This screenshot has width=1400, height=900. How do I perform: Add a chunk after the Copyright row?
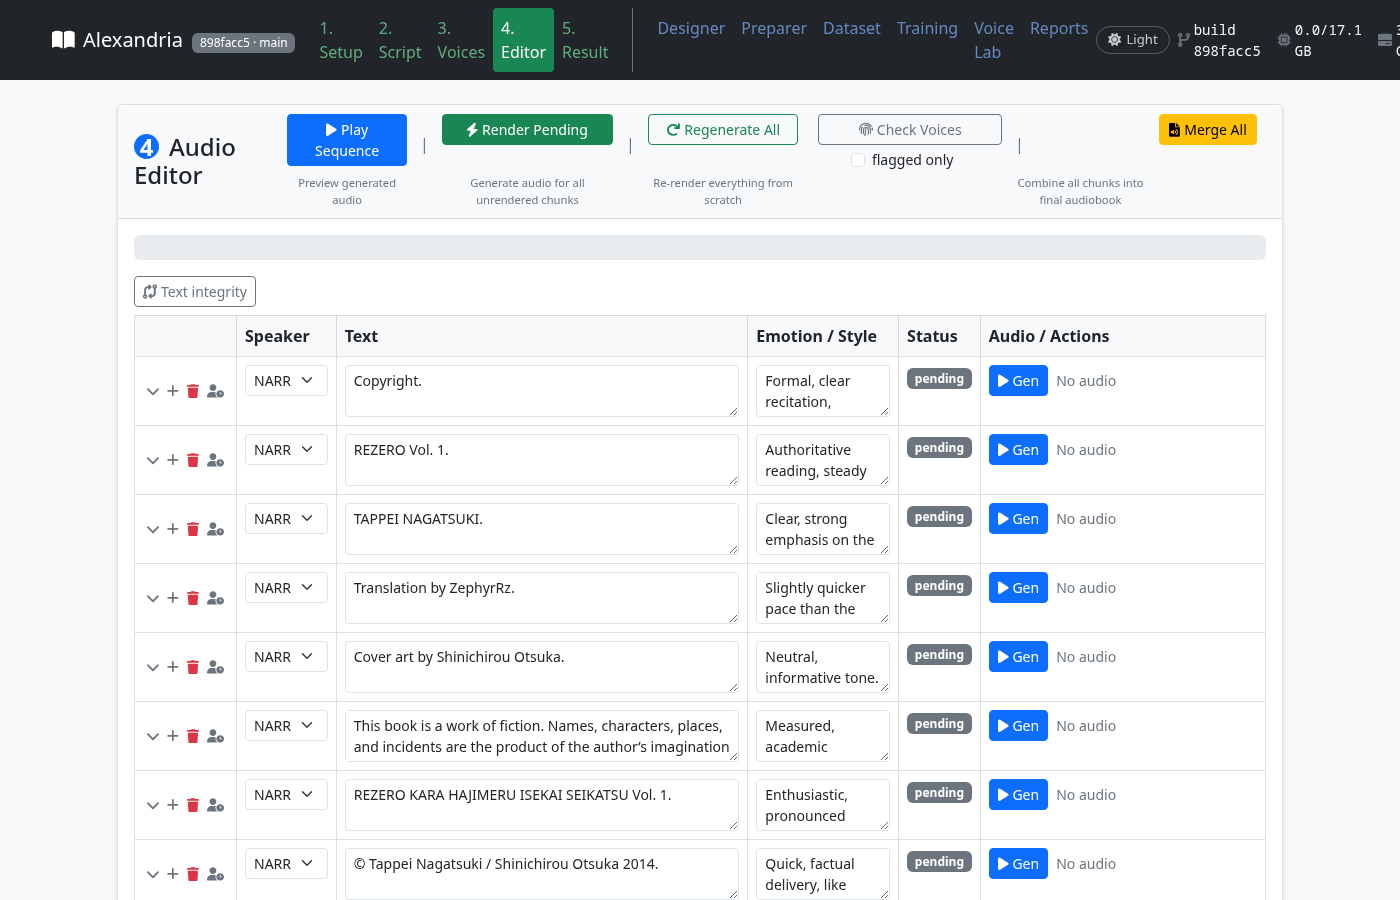coord(172,391)
